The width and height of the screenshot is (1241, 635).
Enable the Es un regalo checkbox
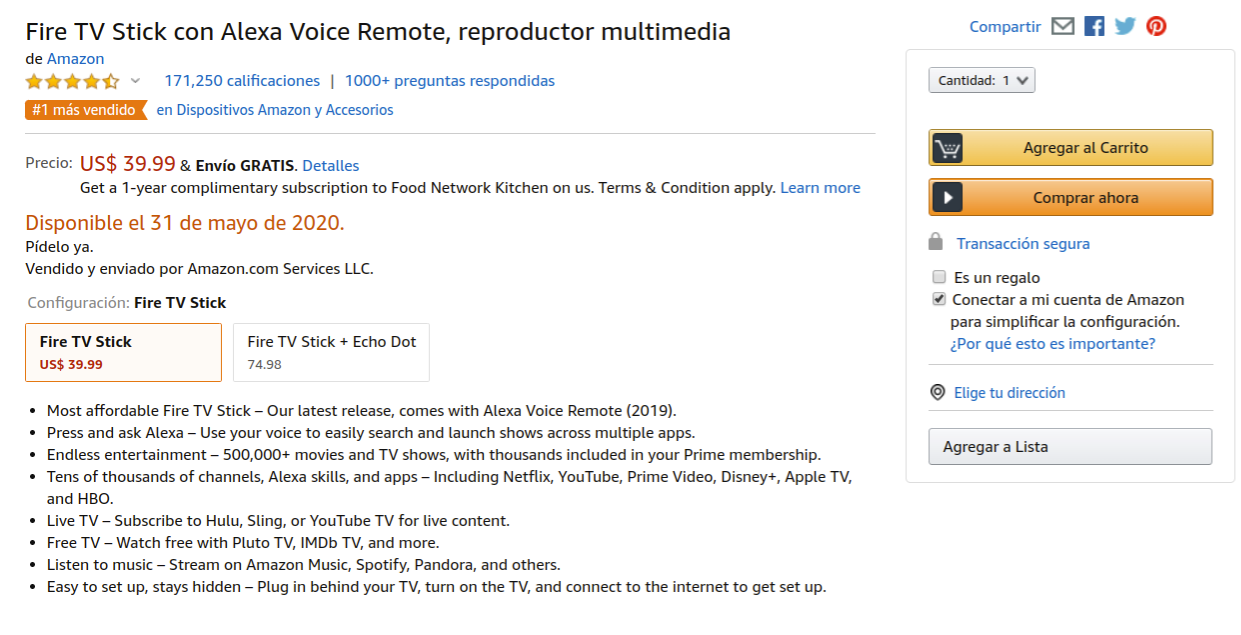point(939,276)
